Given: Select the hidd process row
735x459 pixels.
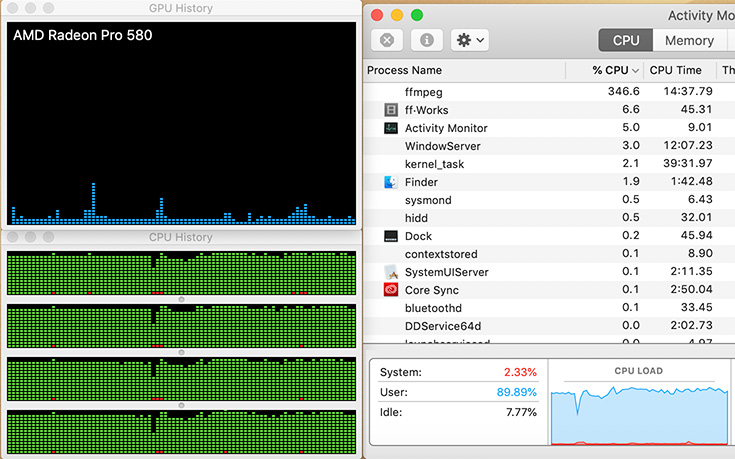Looking at the screenshot, I should pyautogui.click(x=549, y=218).
